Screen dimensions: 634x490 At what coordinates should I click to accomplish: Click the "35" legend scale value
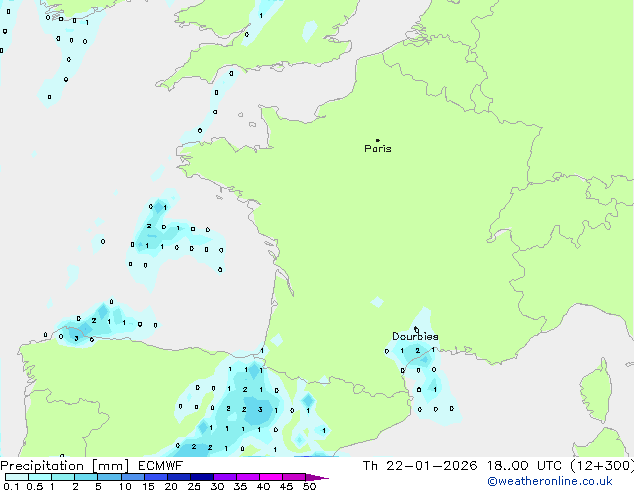pos(240,486)
